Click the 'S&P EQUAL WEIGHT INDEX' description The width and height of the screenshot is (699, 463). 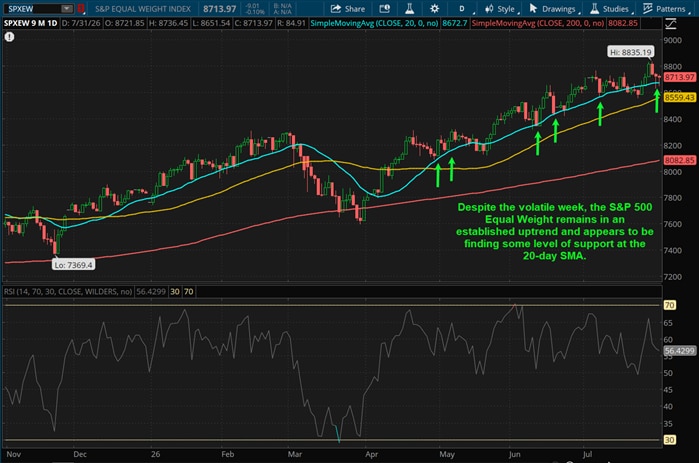(x=143, y=9)
